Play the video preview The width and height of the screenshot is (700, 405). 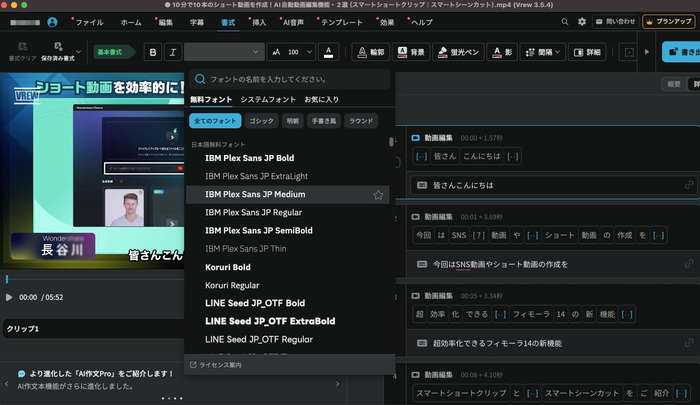point(8,297)
